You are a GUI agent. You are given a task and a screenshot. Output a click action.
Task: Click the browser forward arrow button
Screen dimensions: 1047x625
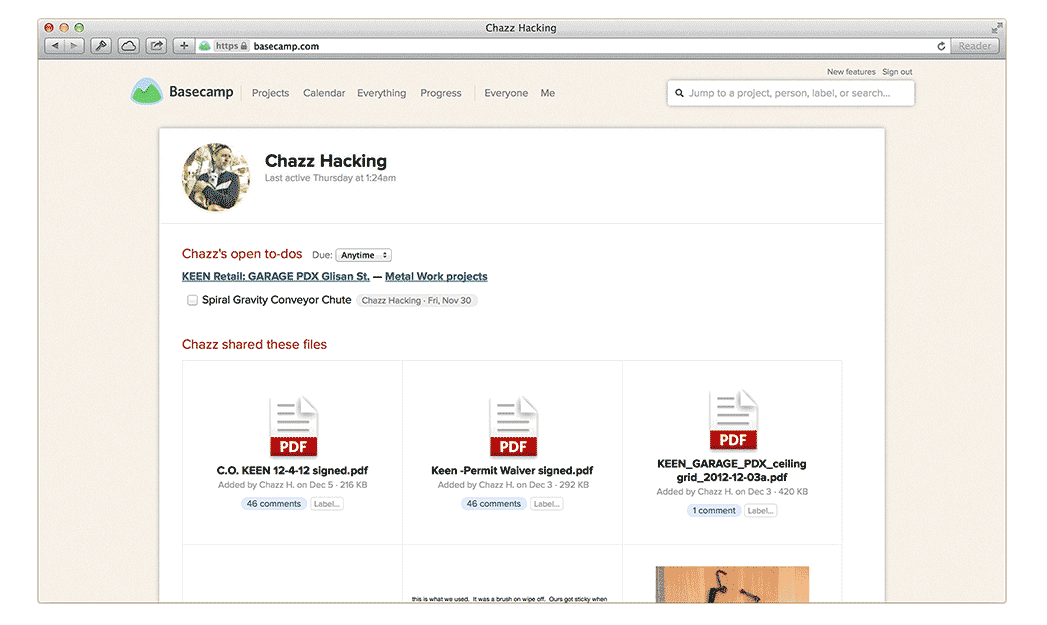pos(74,46)
